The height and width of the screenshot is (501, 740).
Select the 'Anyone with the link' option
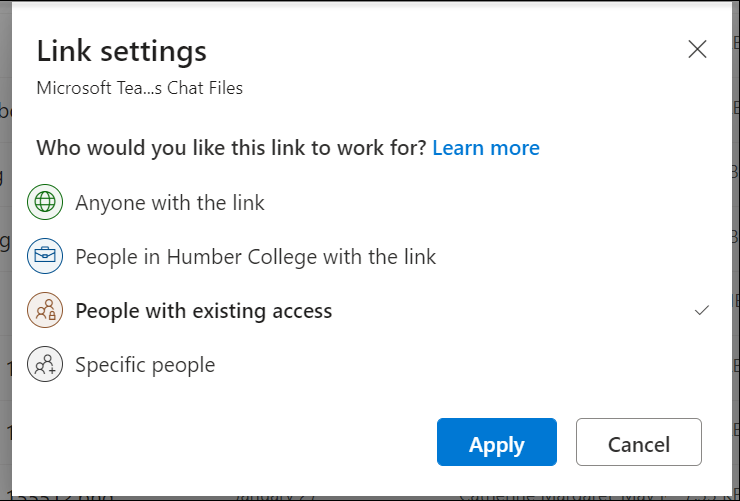(170, 203)
